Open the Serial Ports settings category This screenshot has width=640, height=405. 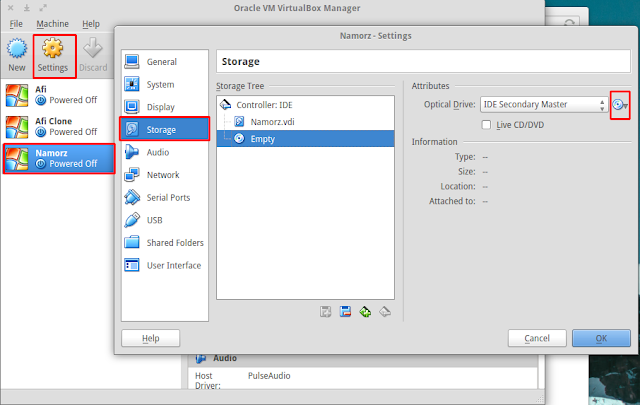(164, 198)
